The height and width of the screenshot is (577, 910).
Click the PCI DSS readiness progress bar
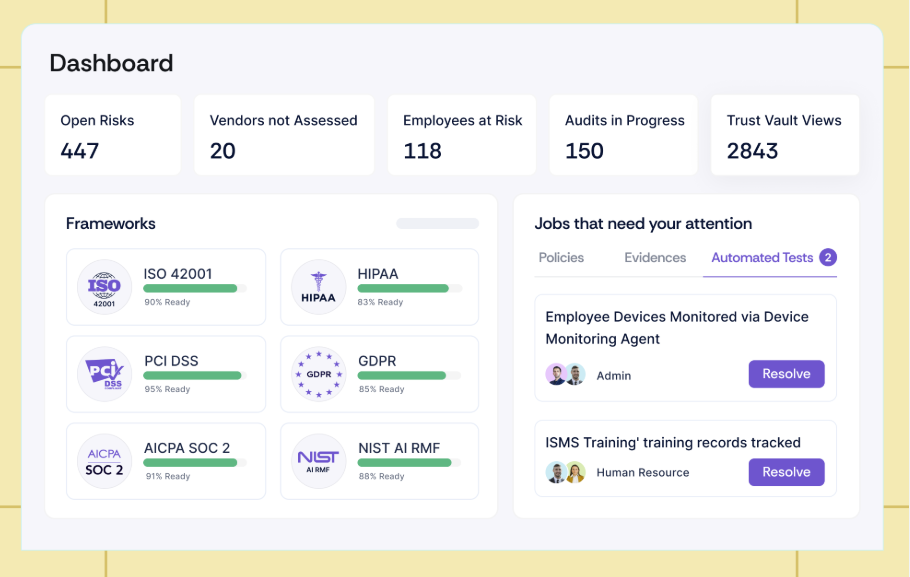pyautogui.click(x=195, y=376)
